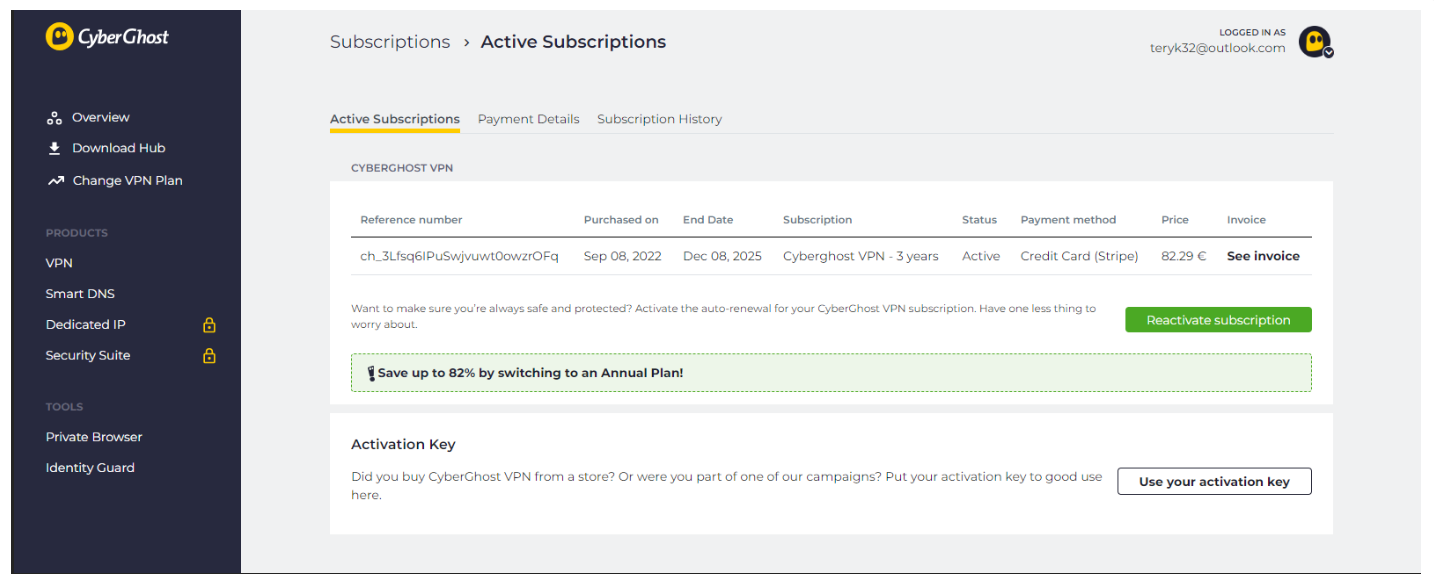This screenshot has height=585, width=1434.
Task: Click the 82.29 € price value
Action: click(x=1184, y=256)
